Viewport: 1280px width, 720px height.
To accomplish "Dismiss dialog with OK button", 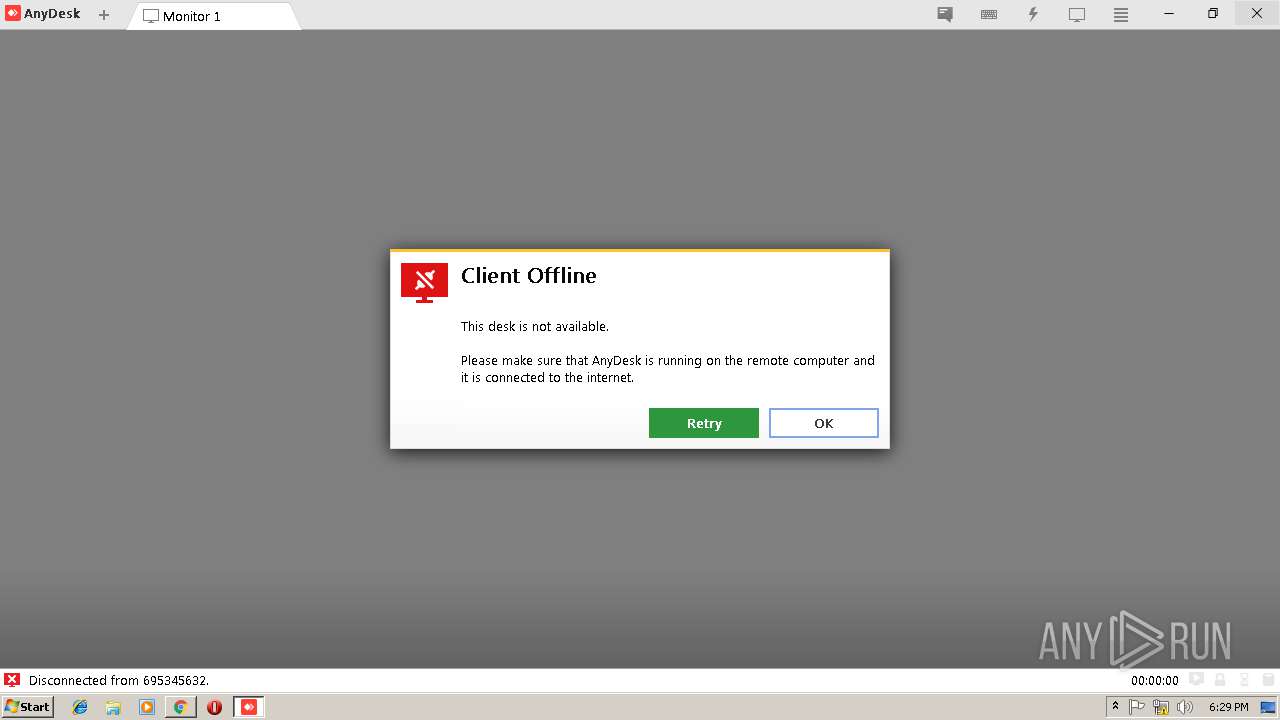I will point(824,423).
